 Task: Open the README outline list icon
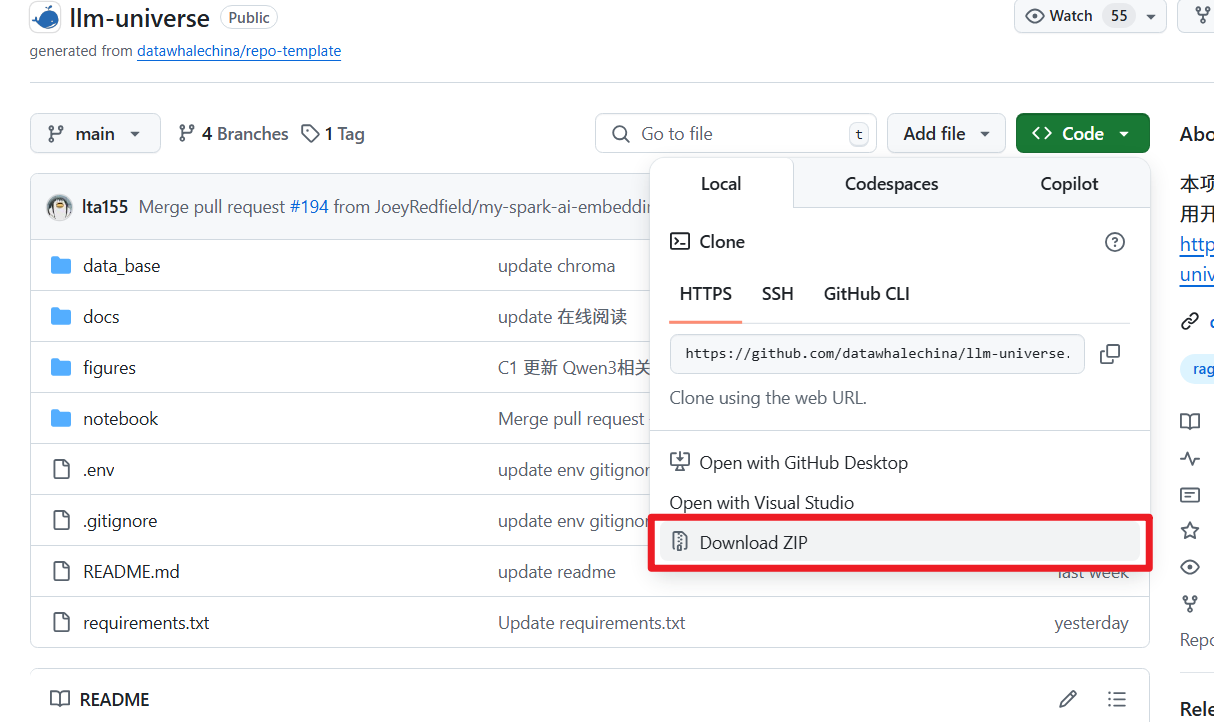1117,699
